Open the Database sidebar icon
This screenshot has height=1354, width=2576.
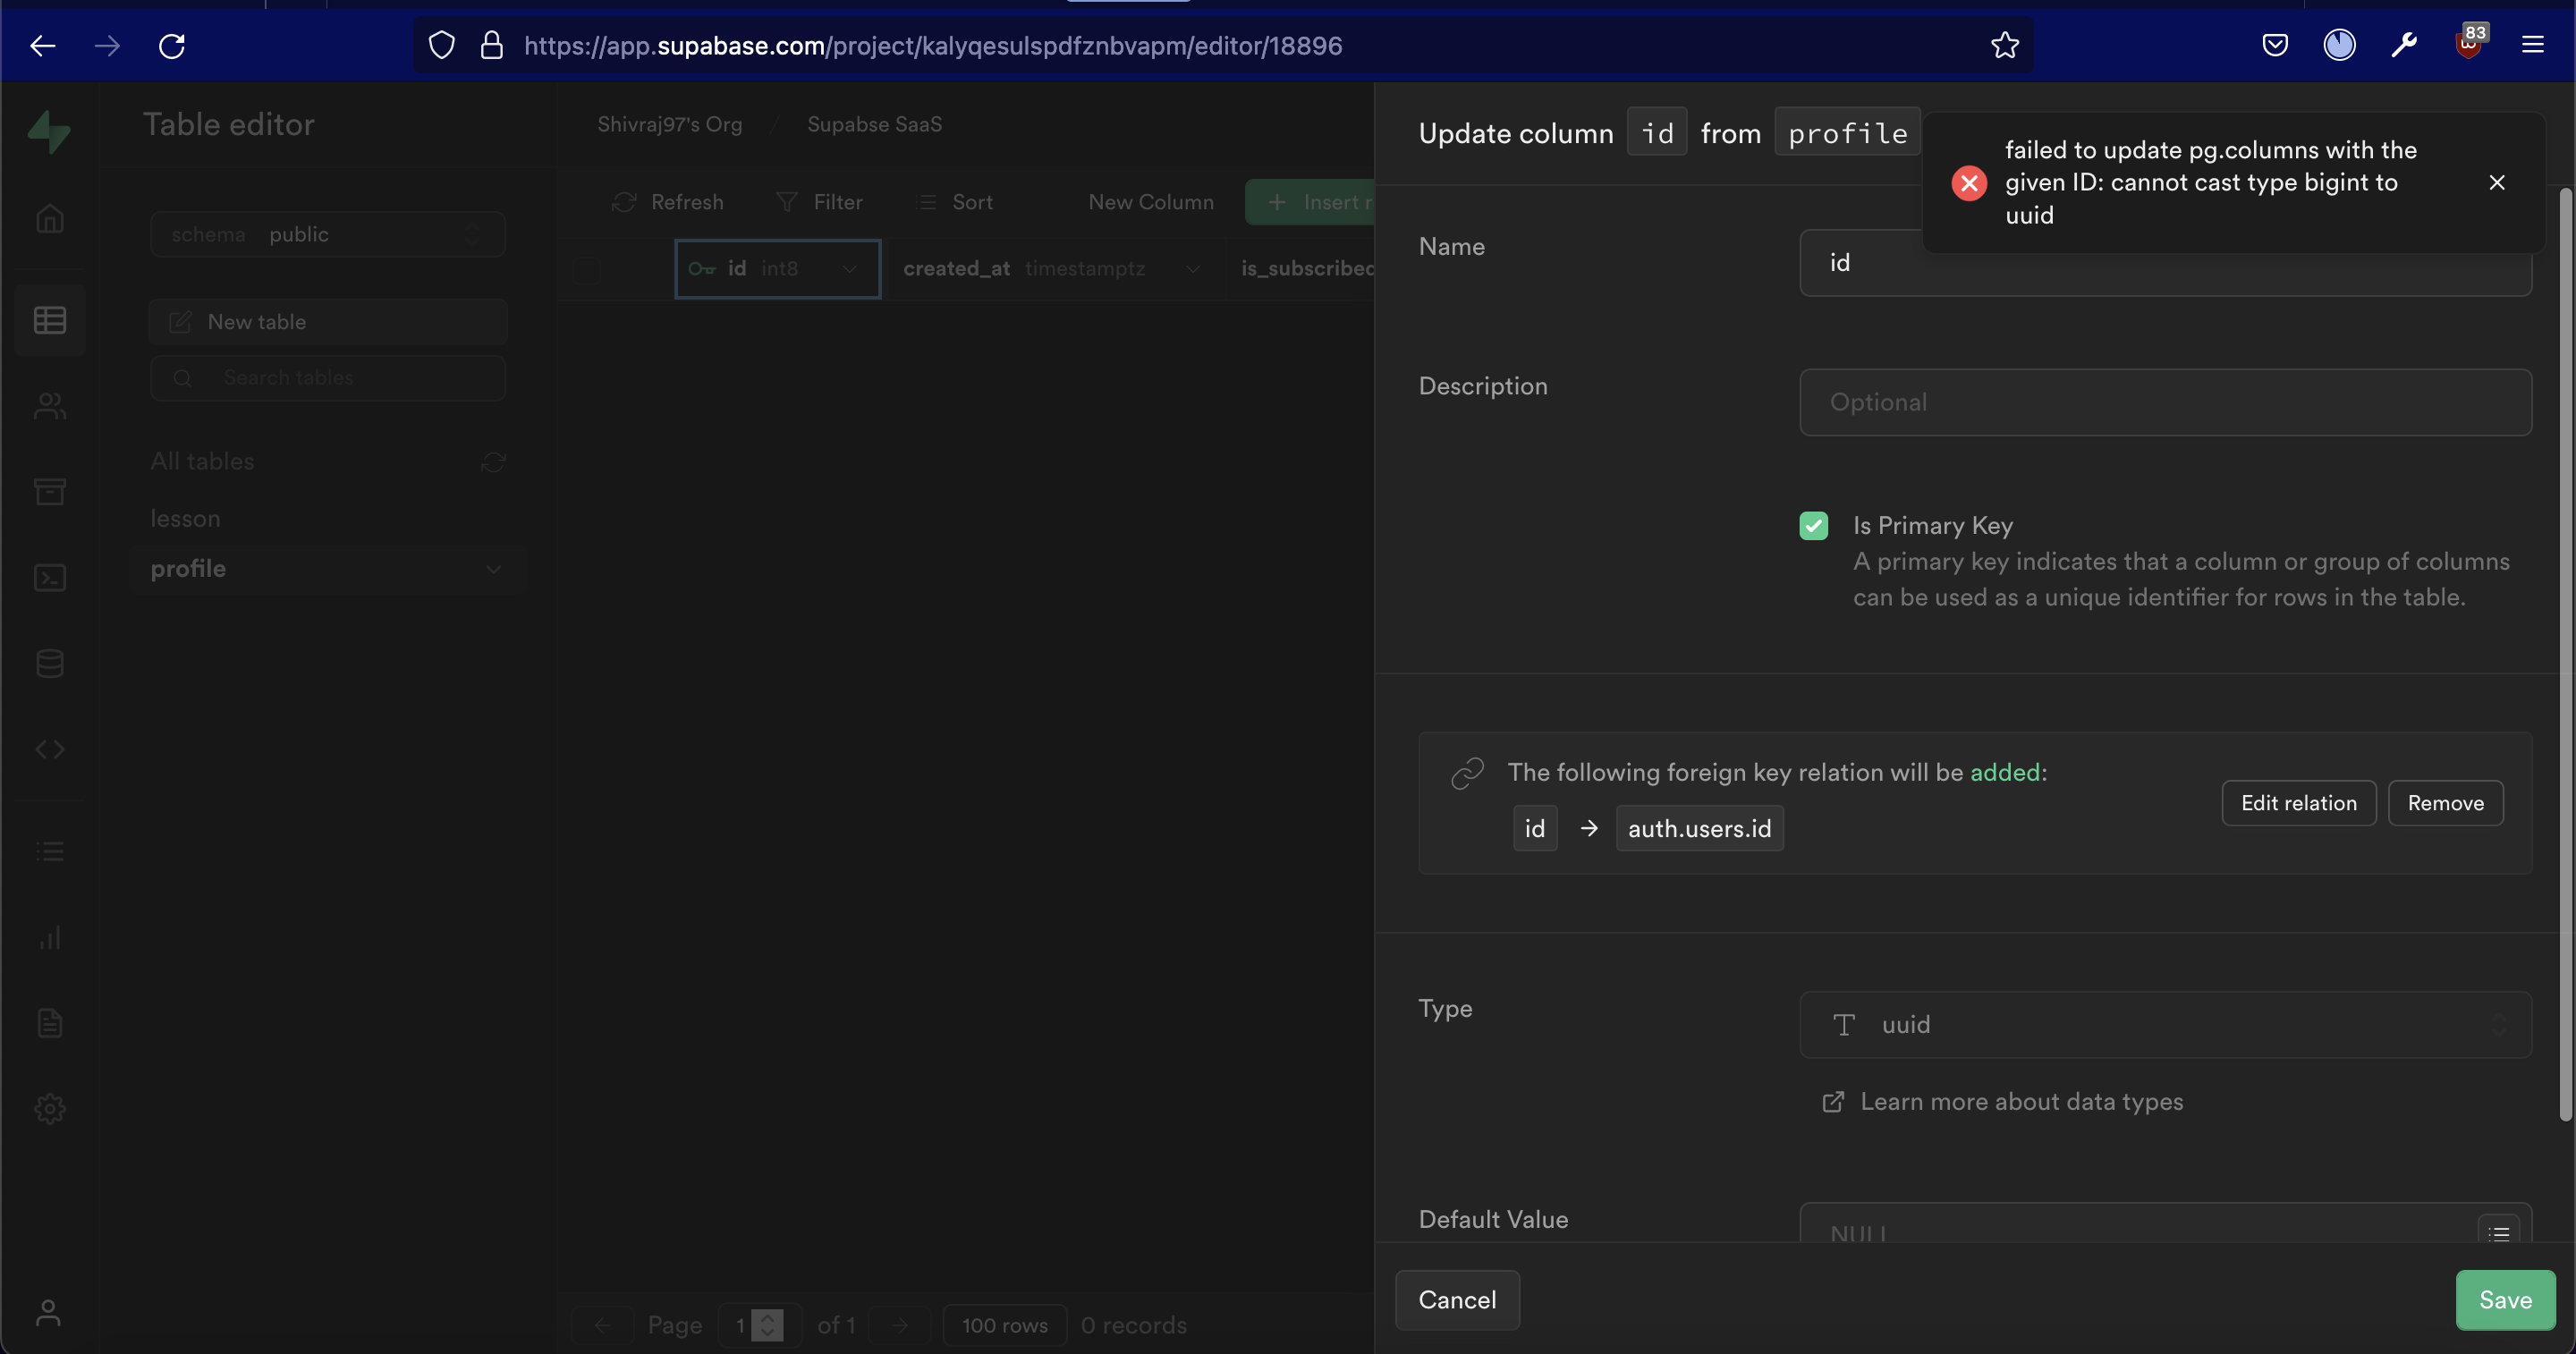pos(50,663)
